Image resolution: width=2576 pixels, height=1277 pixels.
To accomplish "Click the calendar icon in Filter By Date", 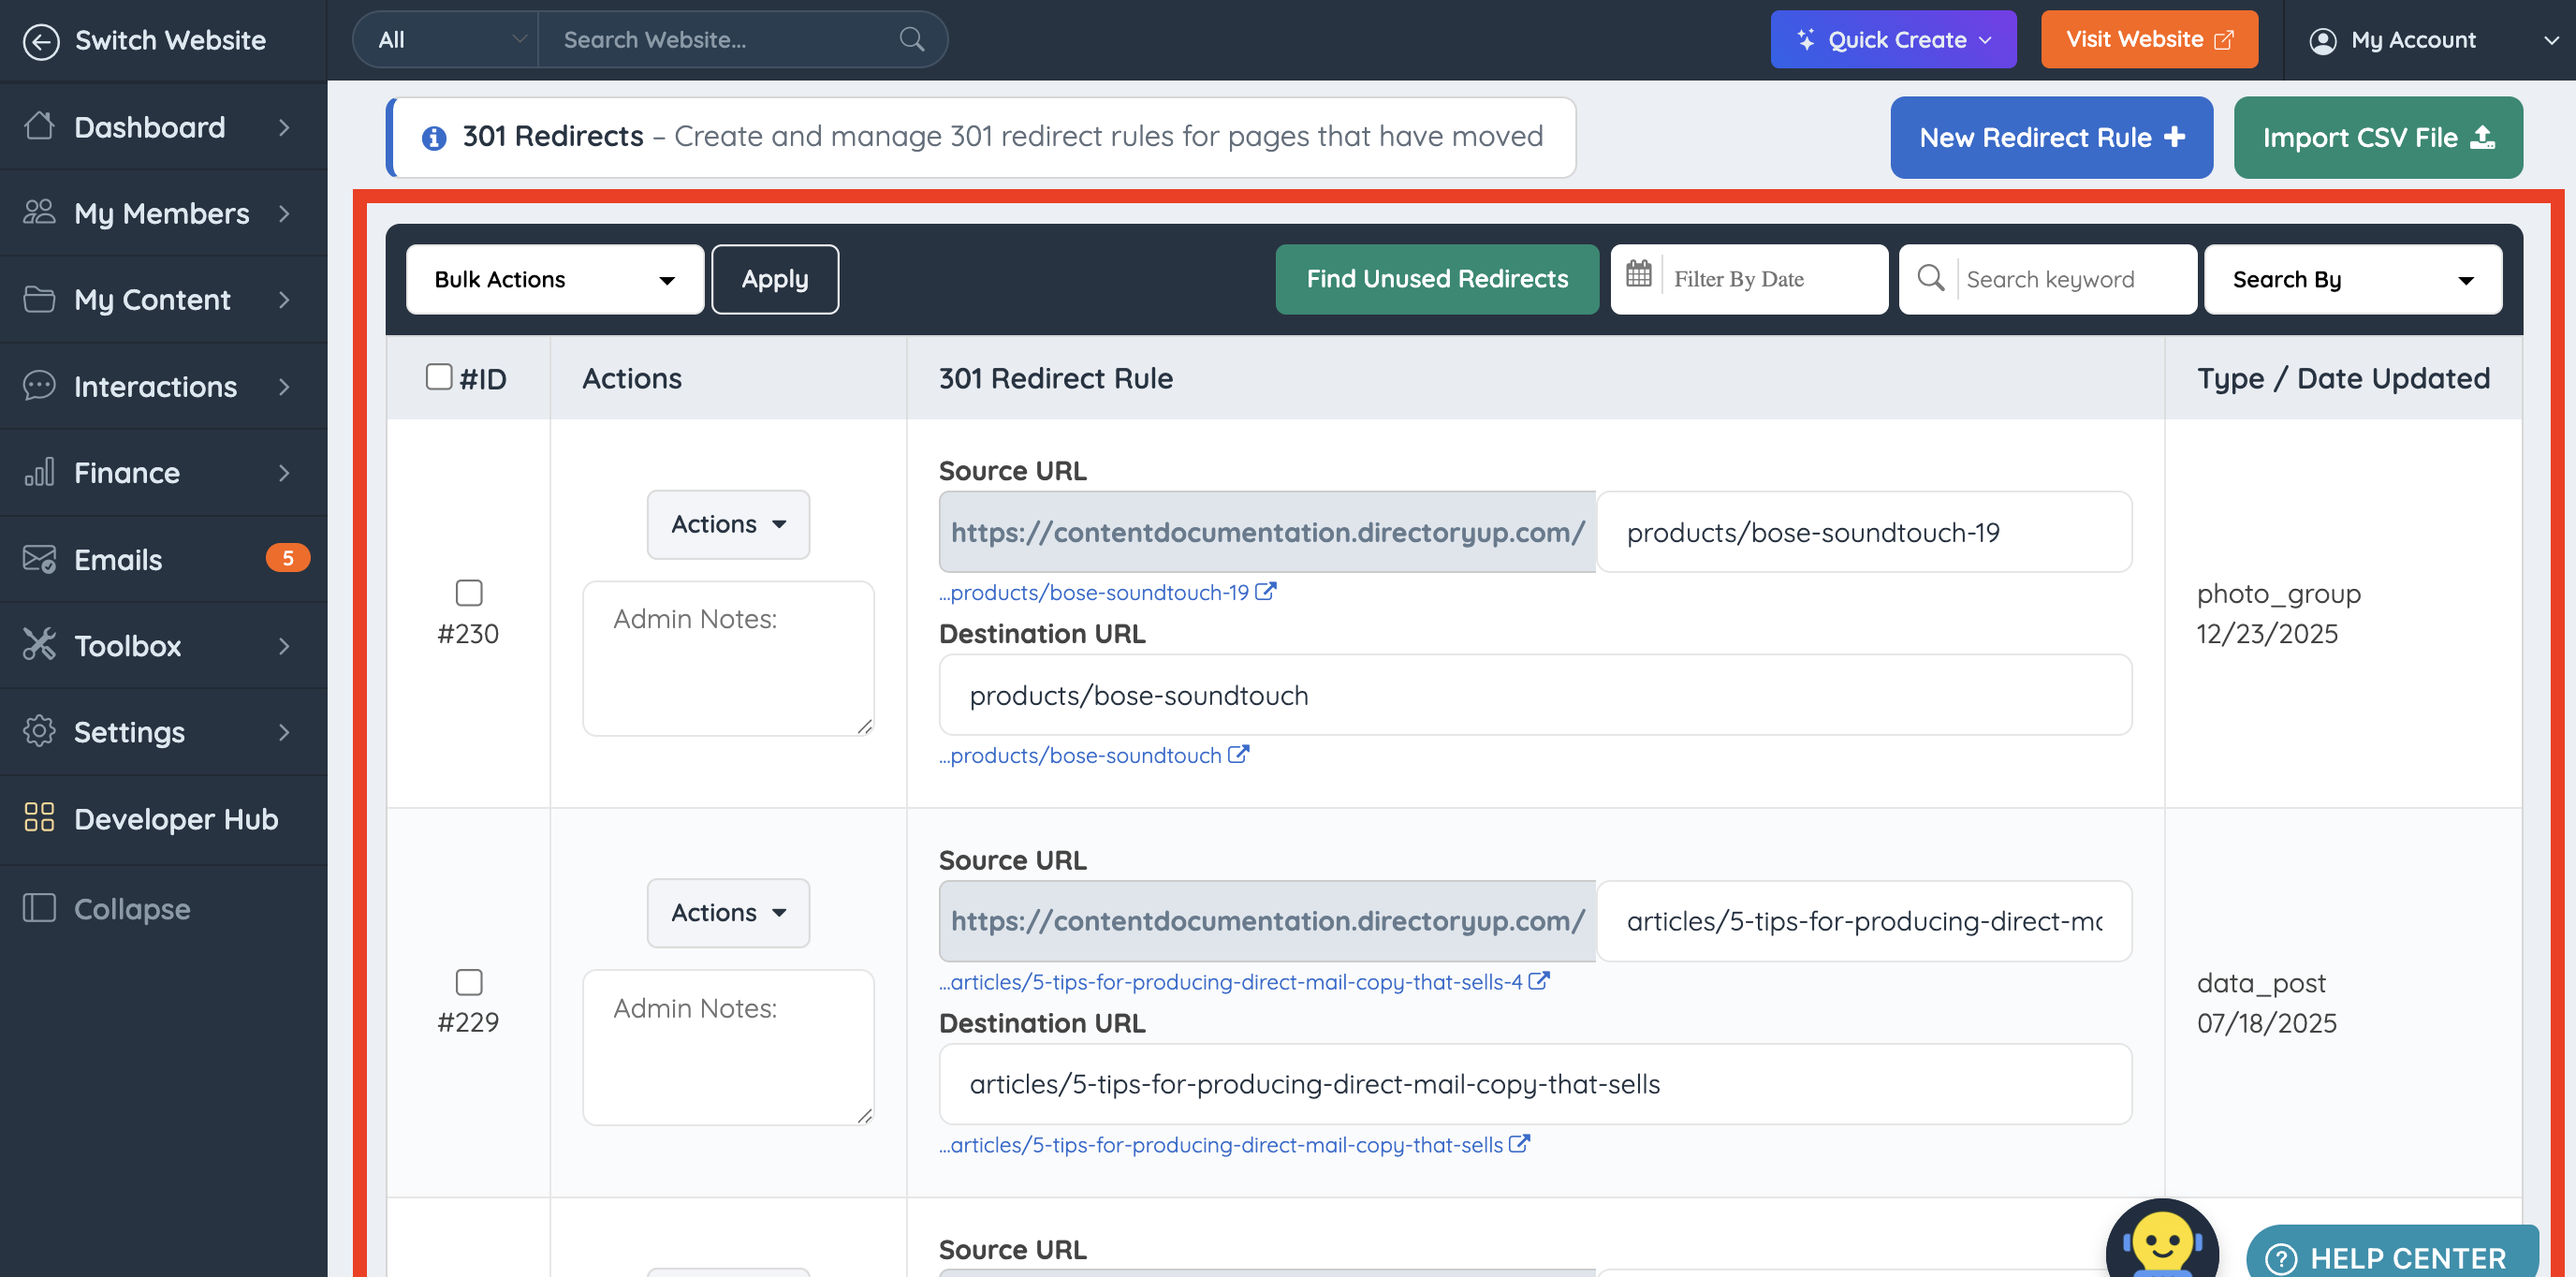I will pyautogui.click(x=1638, y=277).
